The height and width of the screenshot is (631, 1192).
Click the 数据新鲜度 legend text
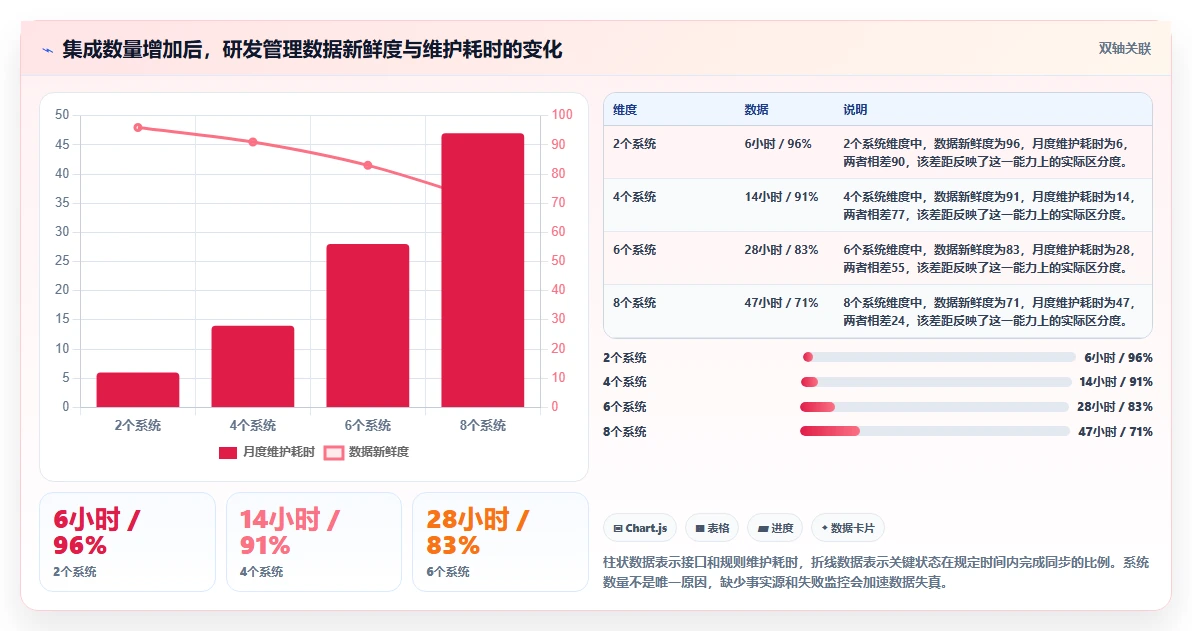[379, 452]
